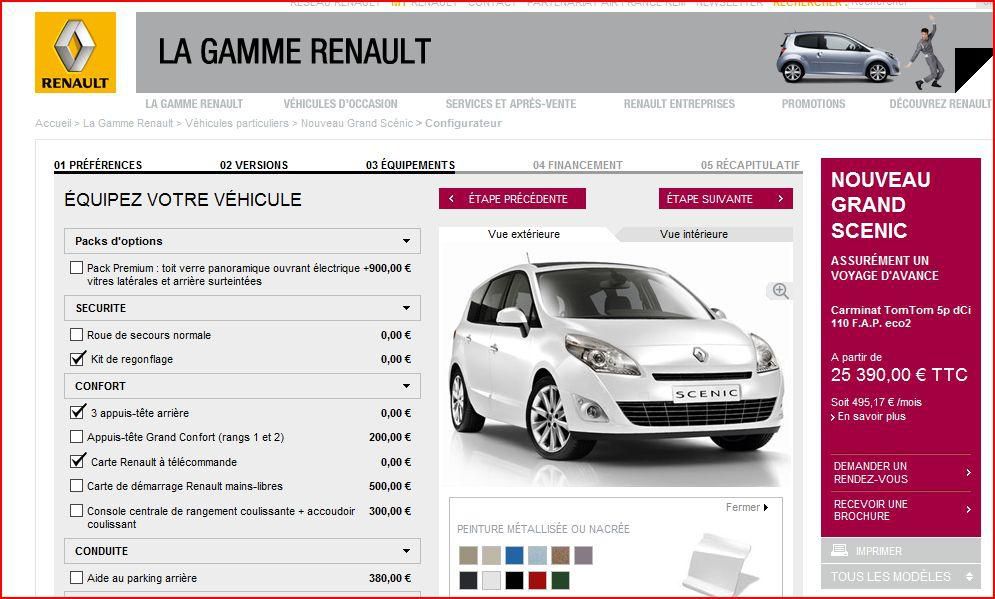The width and height of the screenshot is (995, 599).
Task: Go to step 01 Préférences
Action: click(x=98, y=165)
